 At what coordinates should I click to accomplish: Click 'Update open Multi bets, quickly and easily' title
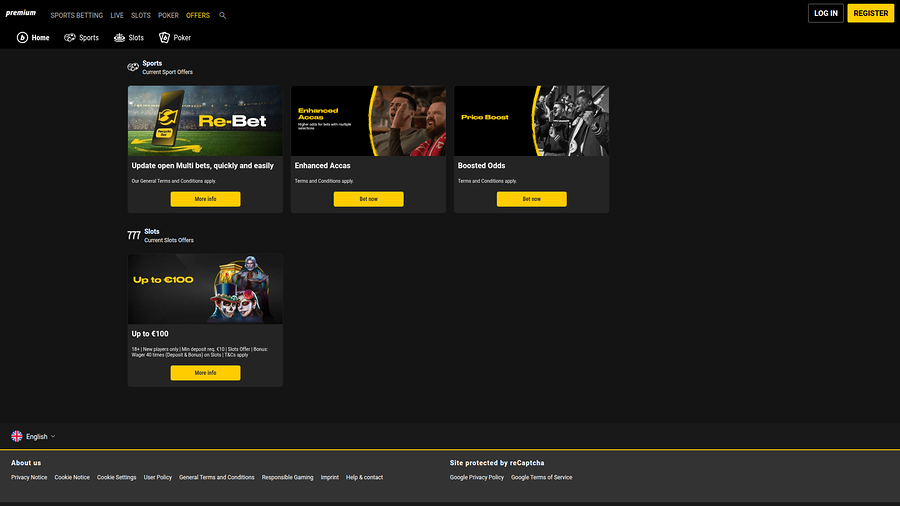point(203,166)
